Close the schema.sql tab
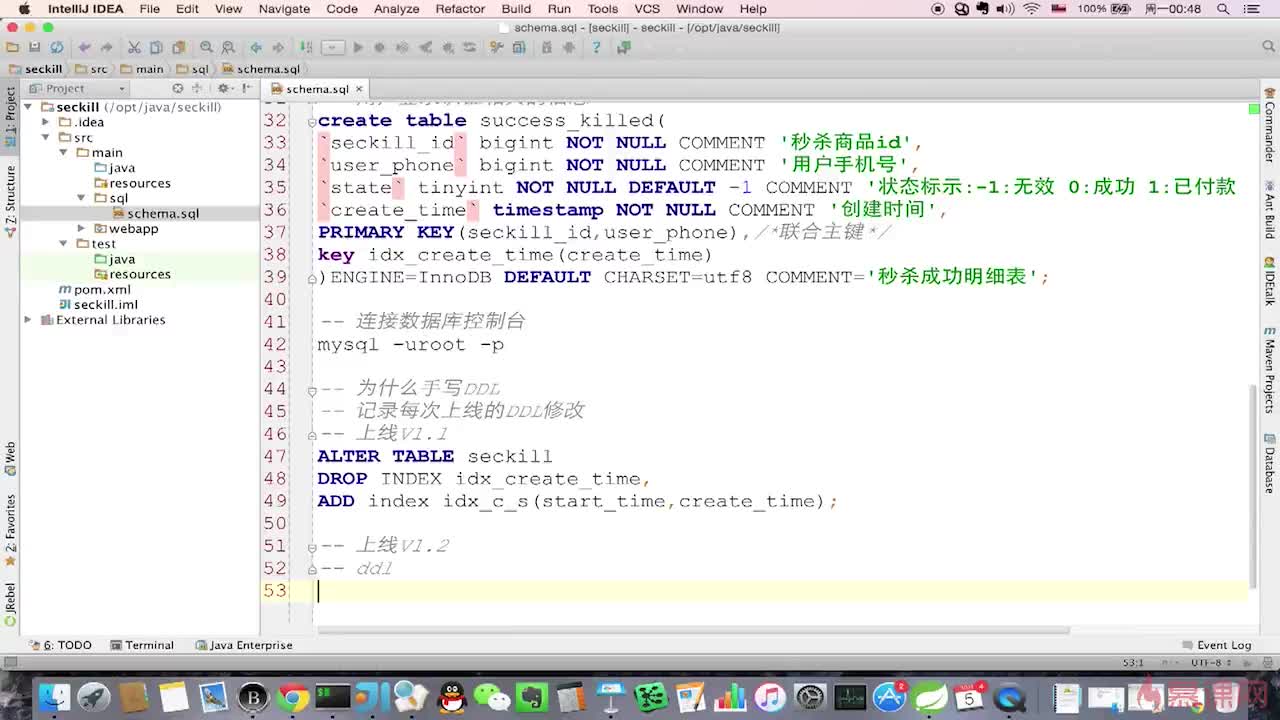The image size is (1280, 720). (x=359, y=89)
